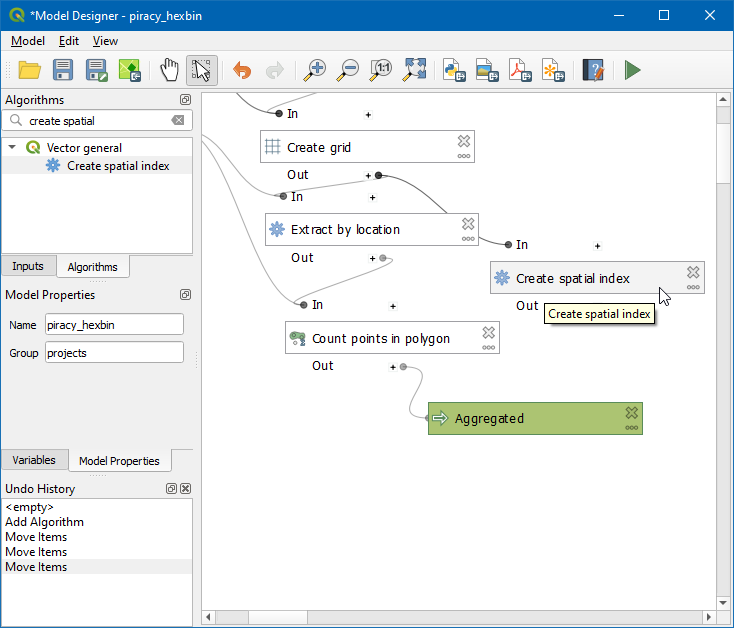Expand Out links of Create grid
This screenshot has width=734, height=628.
(368, 175)
